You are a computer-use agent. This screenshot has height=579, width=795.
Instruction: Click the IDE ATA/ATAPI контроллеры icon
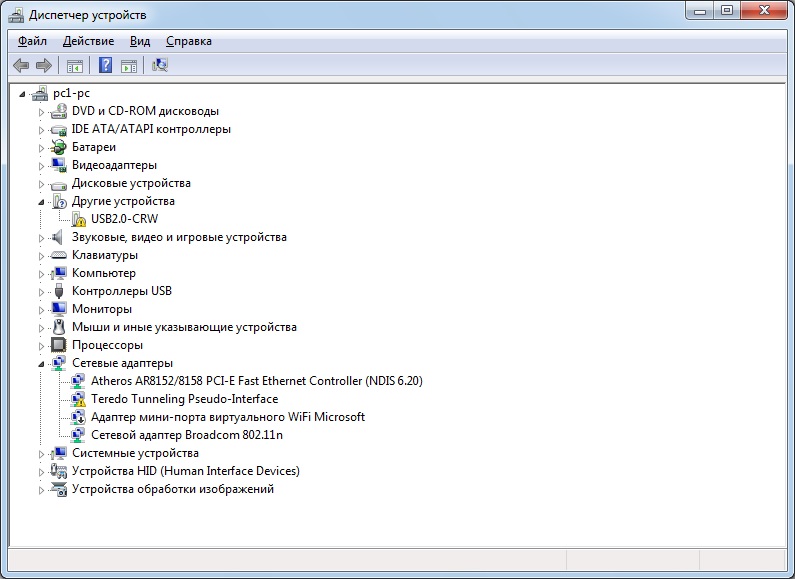(x=59, y=129)
